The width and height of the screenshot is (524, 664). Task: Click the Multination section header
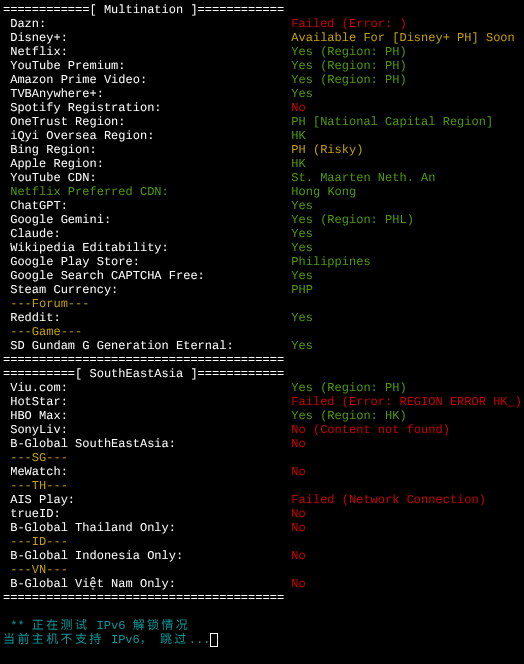[x=144, y=9]
